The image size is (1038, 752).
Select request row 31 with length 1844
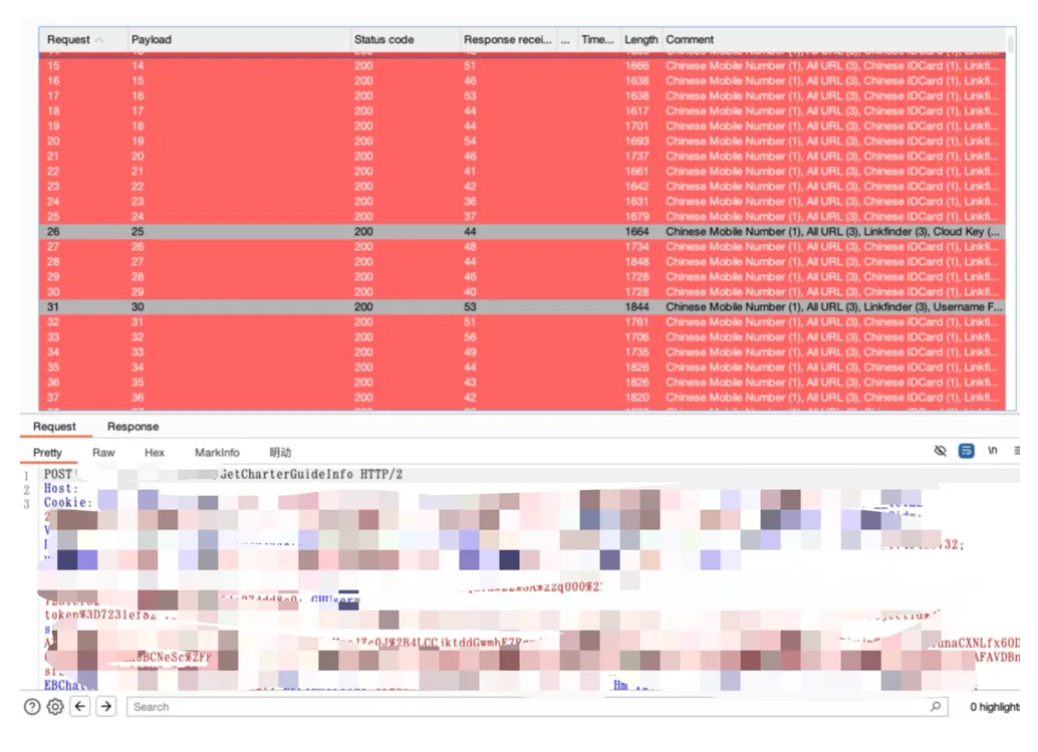[300, 307]
